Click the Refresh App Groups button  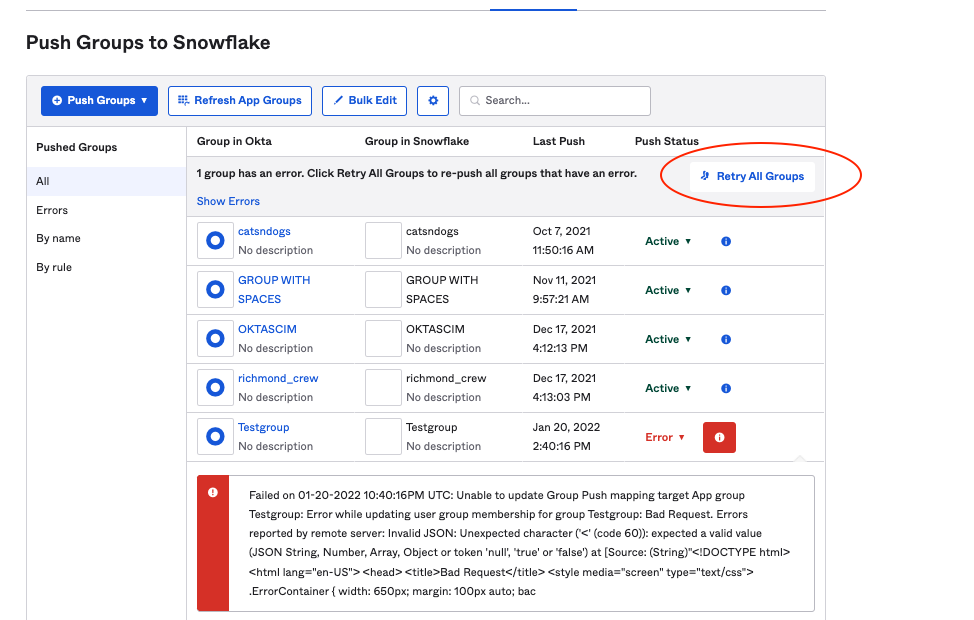(240, 100)
